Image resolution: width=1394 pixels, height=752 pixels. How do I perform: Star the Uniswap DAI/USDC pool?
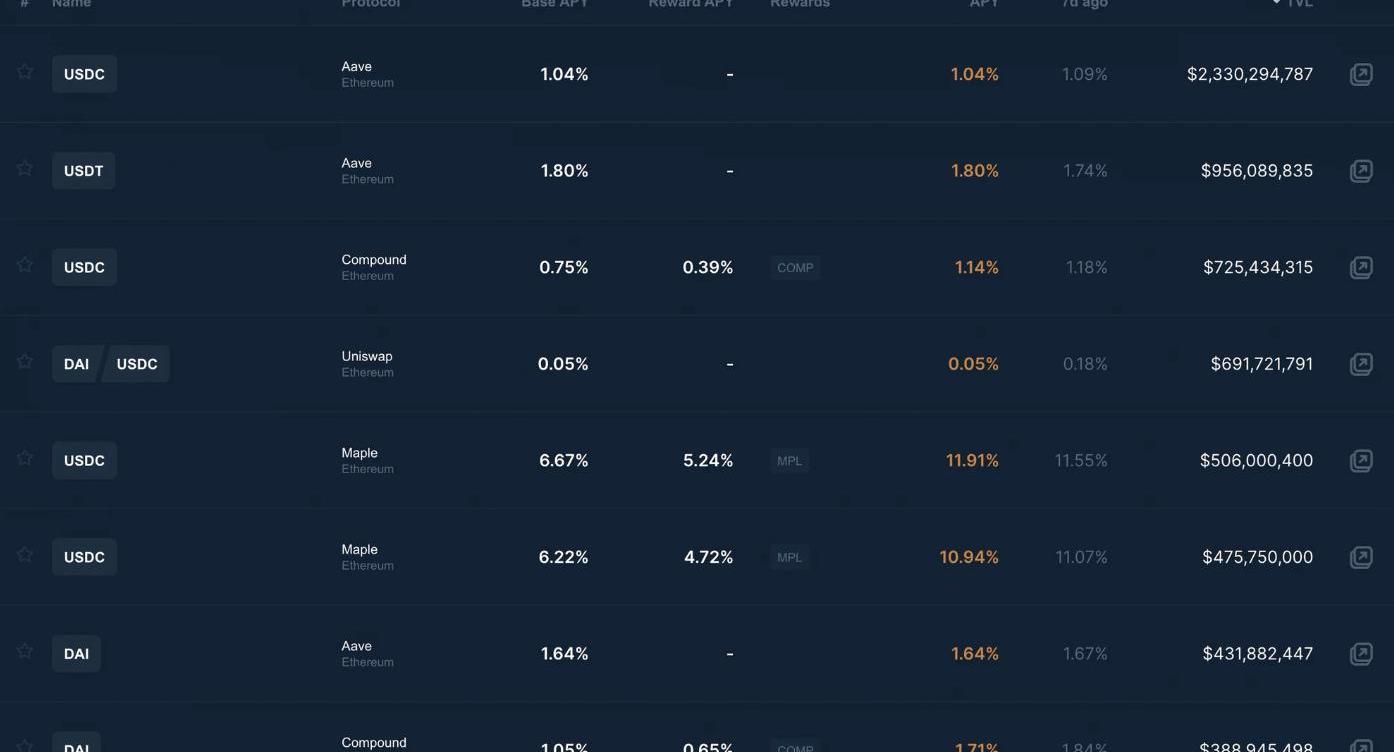[25, 361]
